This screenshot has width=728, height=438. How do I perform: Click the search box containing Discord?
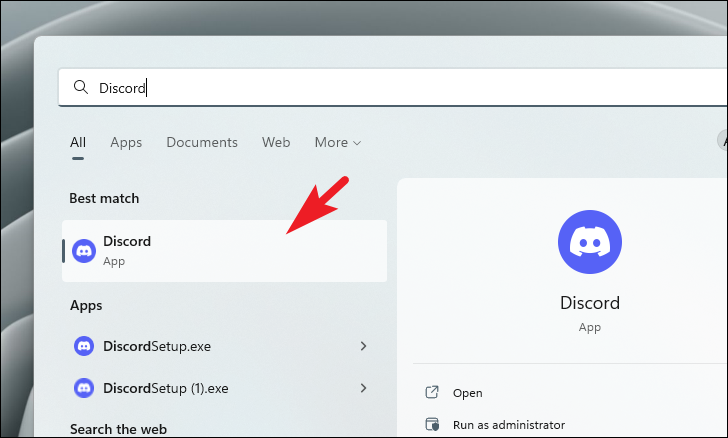[393, 87]
